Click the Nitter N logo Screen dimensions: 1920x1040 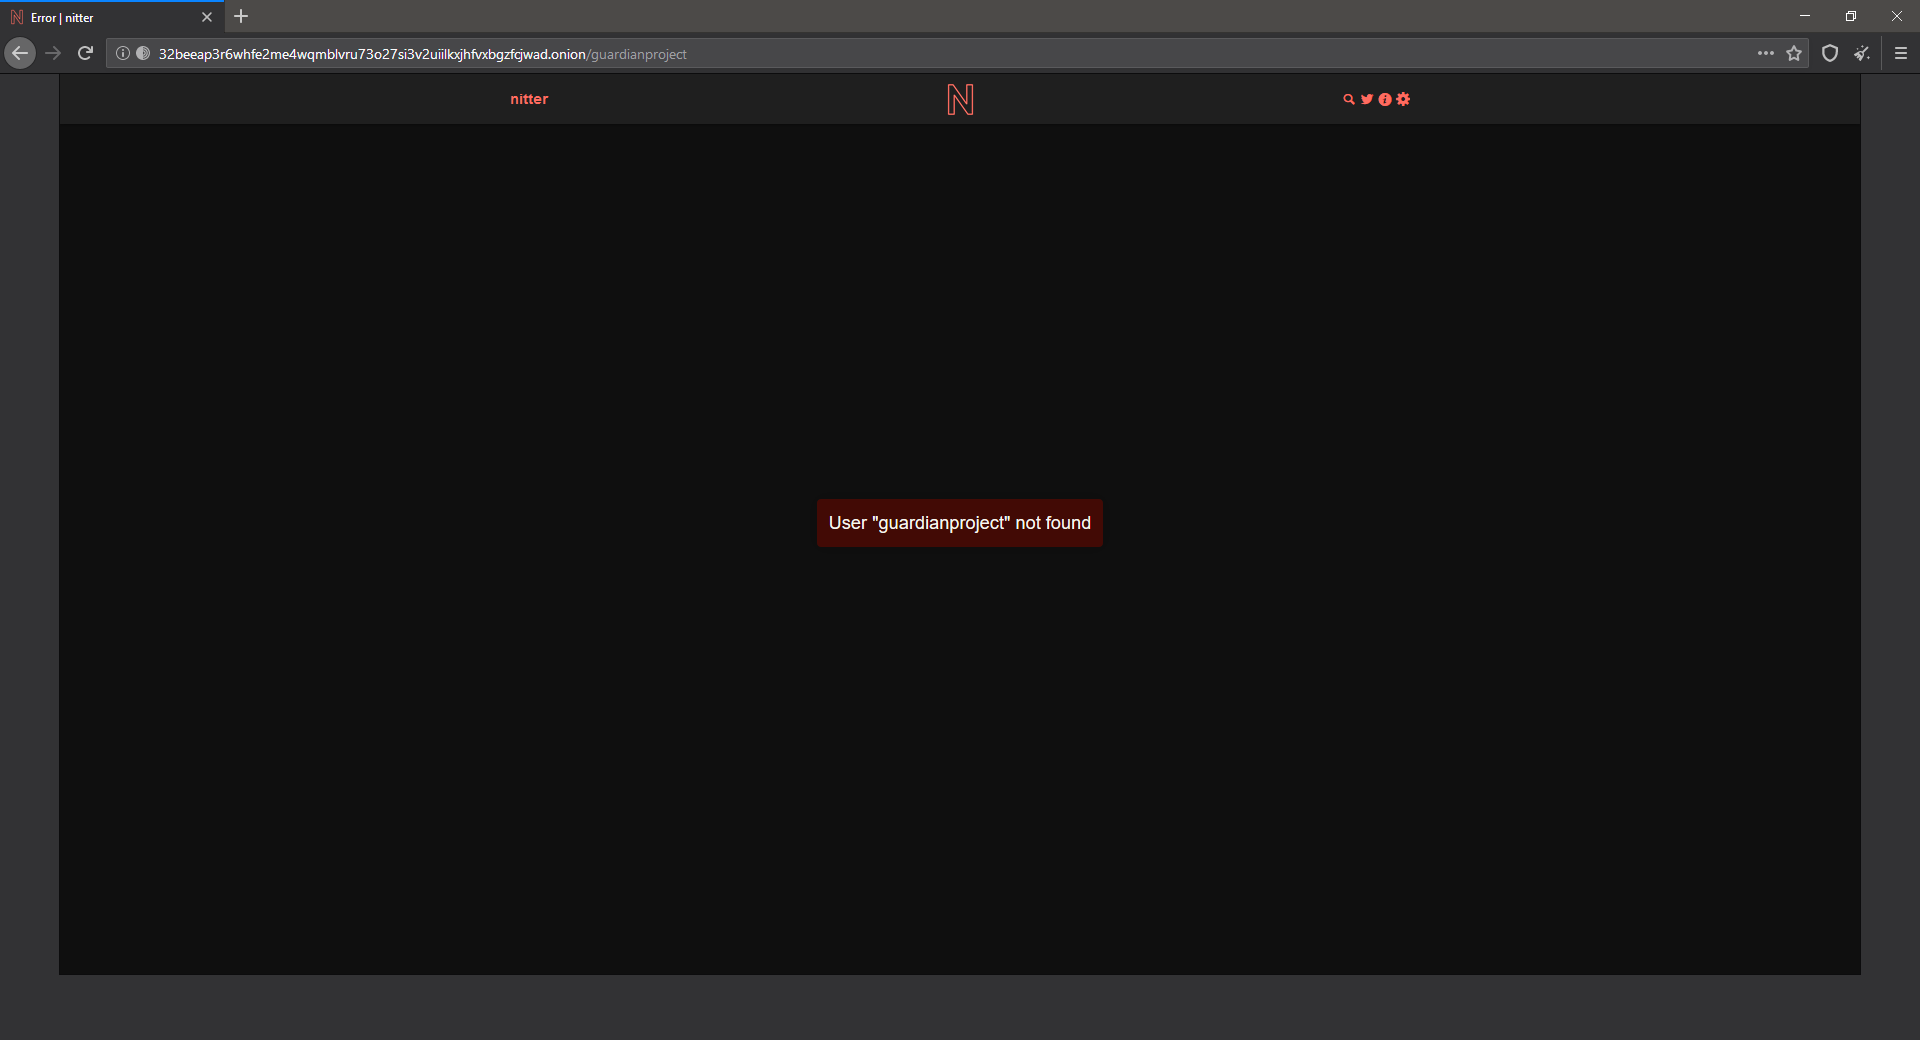pyautogui.click(x=959, y=99)
